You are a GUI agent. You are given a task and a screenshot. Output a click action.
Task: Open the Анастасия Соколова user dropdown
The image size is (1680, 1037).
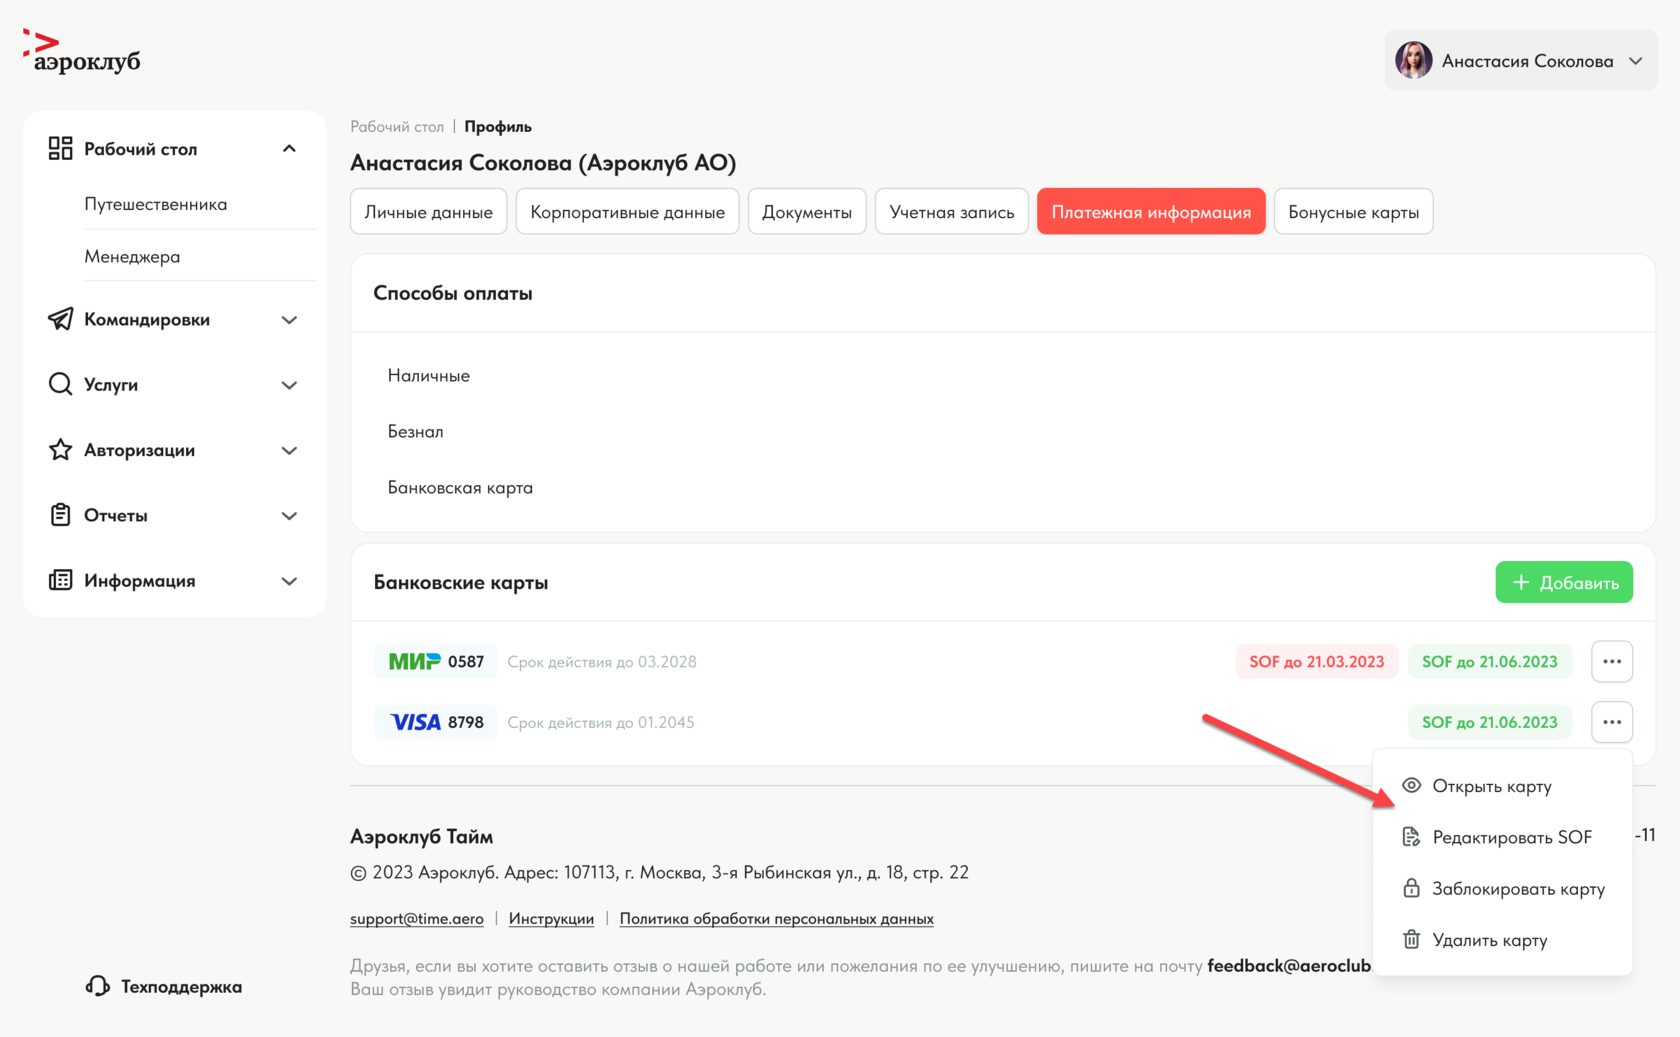(1520, 61)
